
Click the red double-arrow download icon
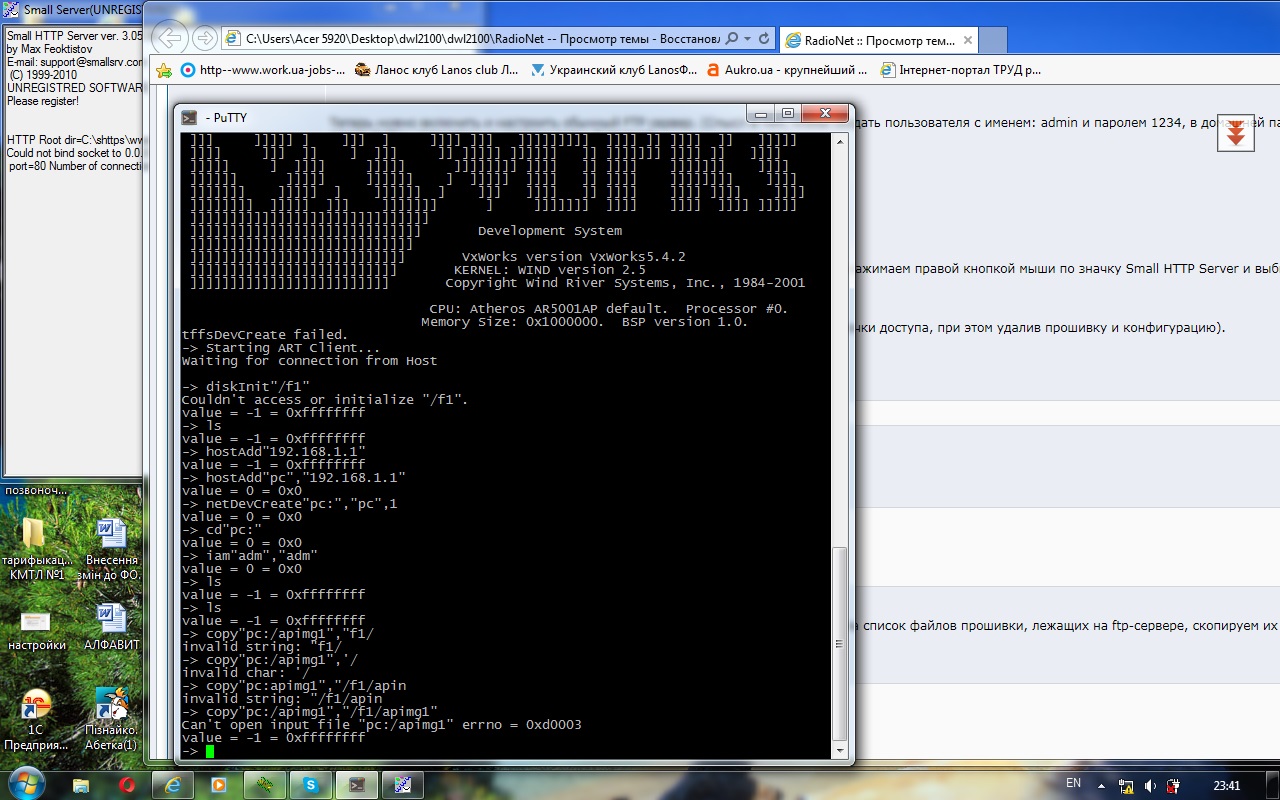1235,133
